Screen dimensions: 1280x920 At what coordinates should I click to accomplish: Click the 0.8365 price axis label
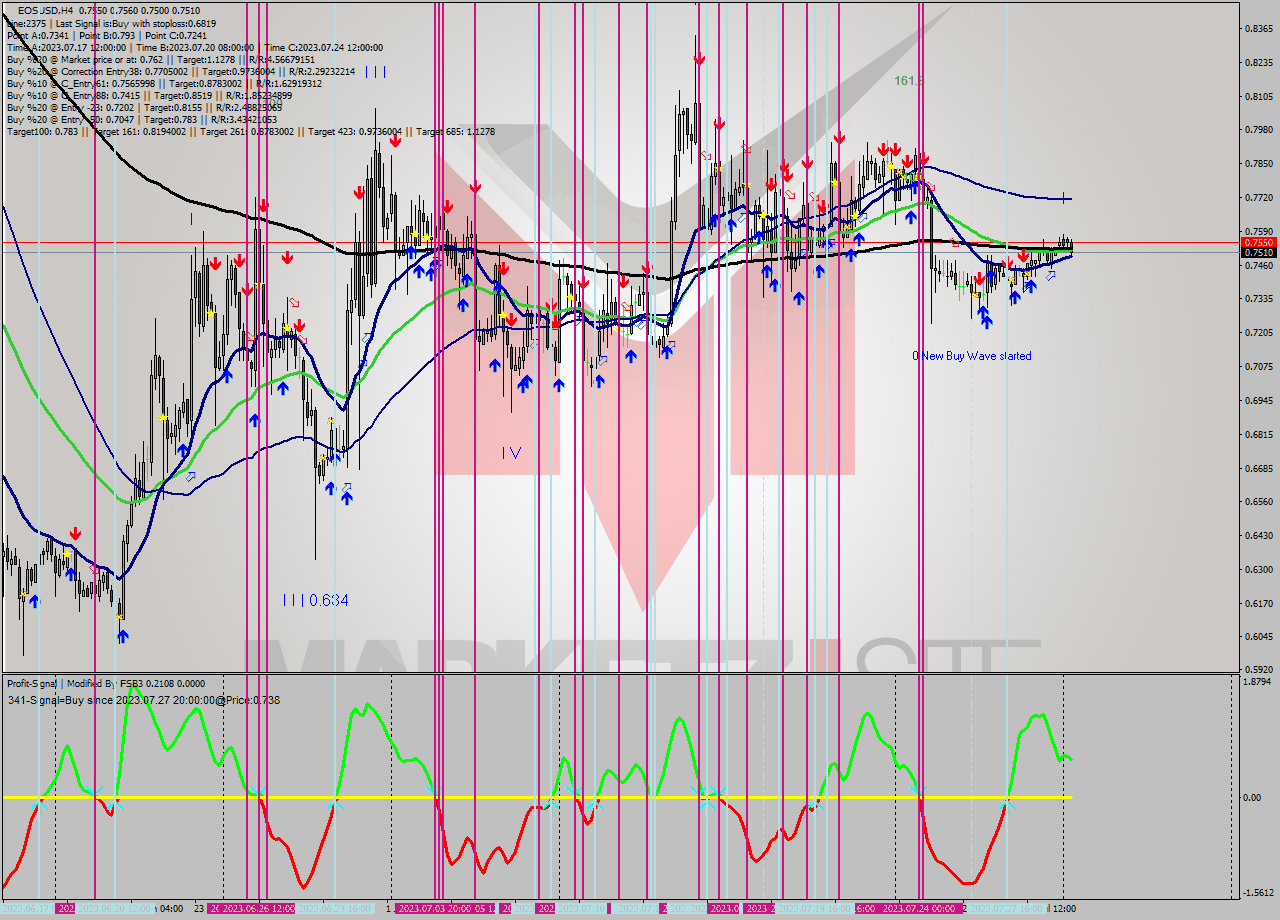(x=1258, y=29)
